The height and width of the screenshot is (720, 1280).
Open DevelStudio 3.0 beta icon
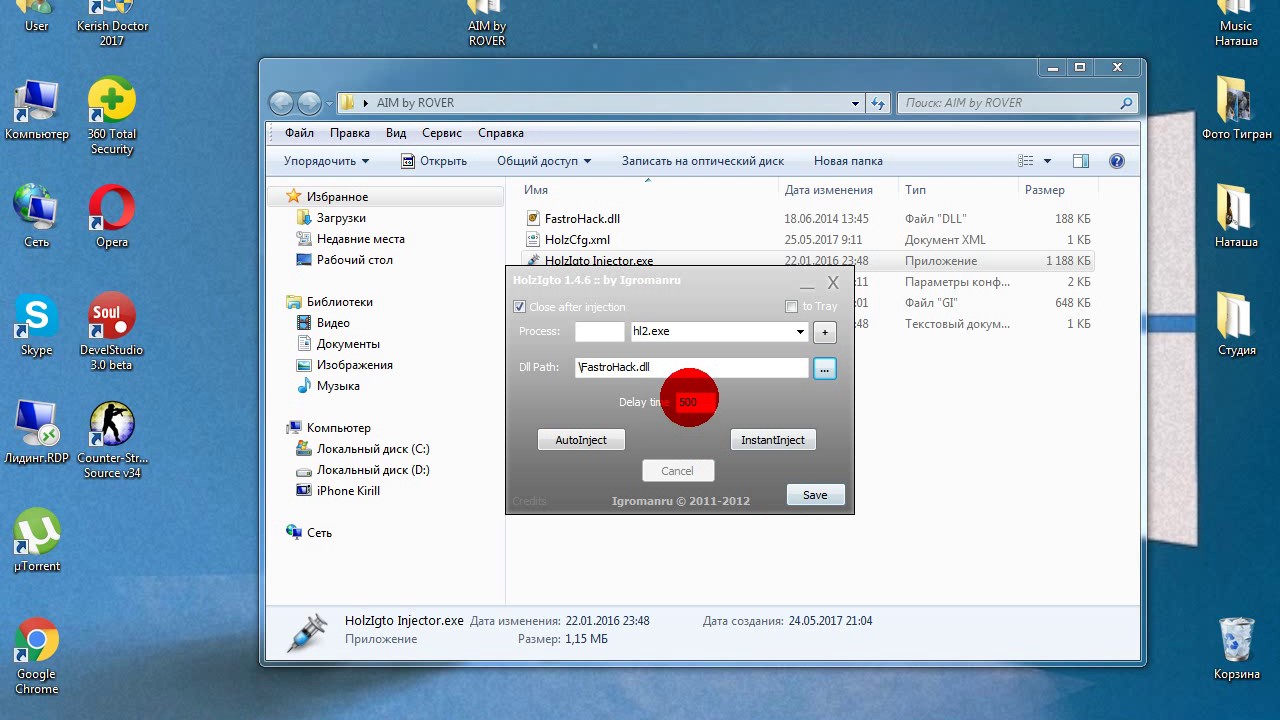point(111,331)
